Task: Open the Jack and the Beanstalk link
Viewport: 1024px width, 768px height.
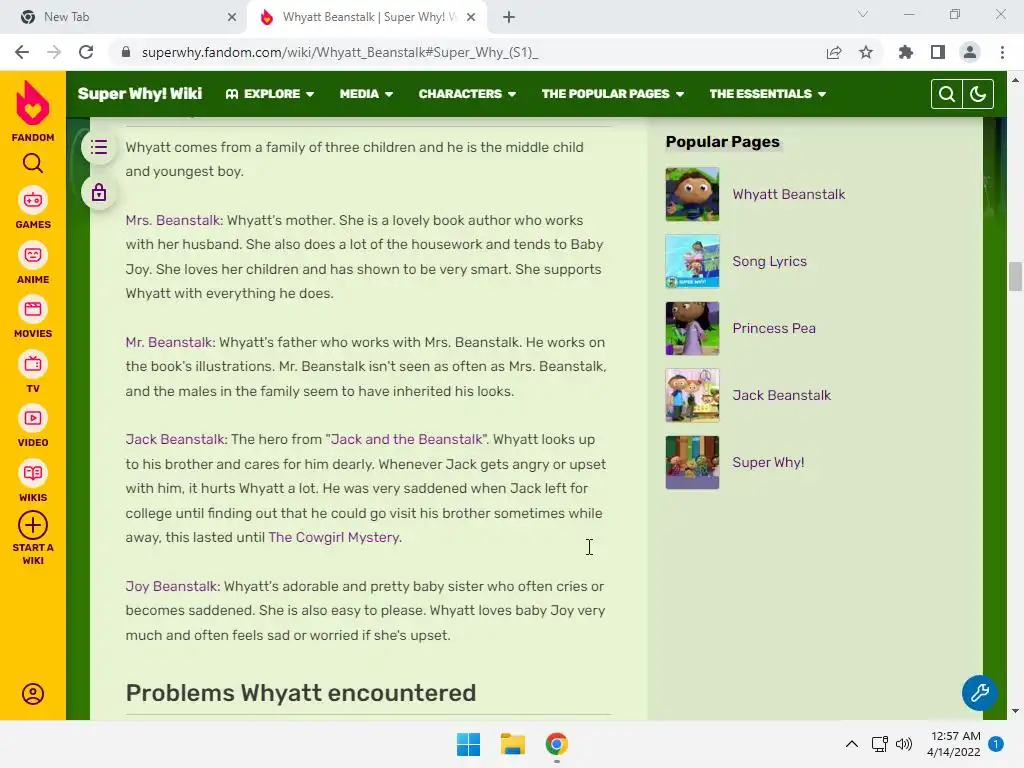Action: [406, 440]
